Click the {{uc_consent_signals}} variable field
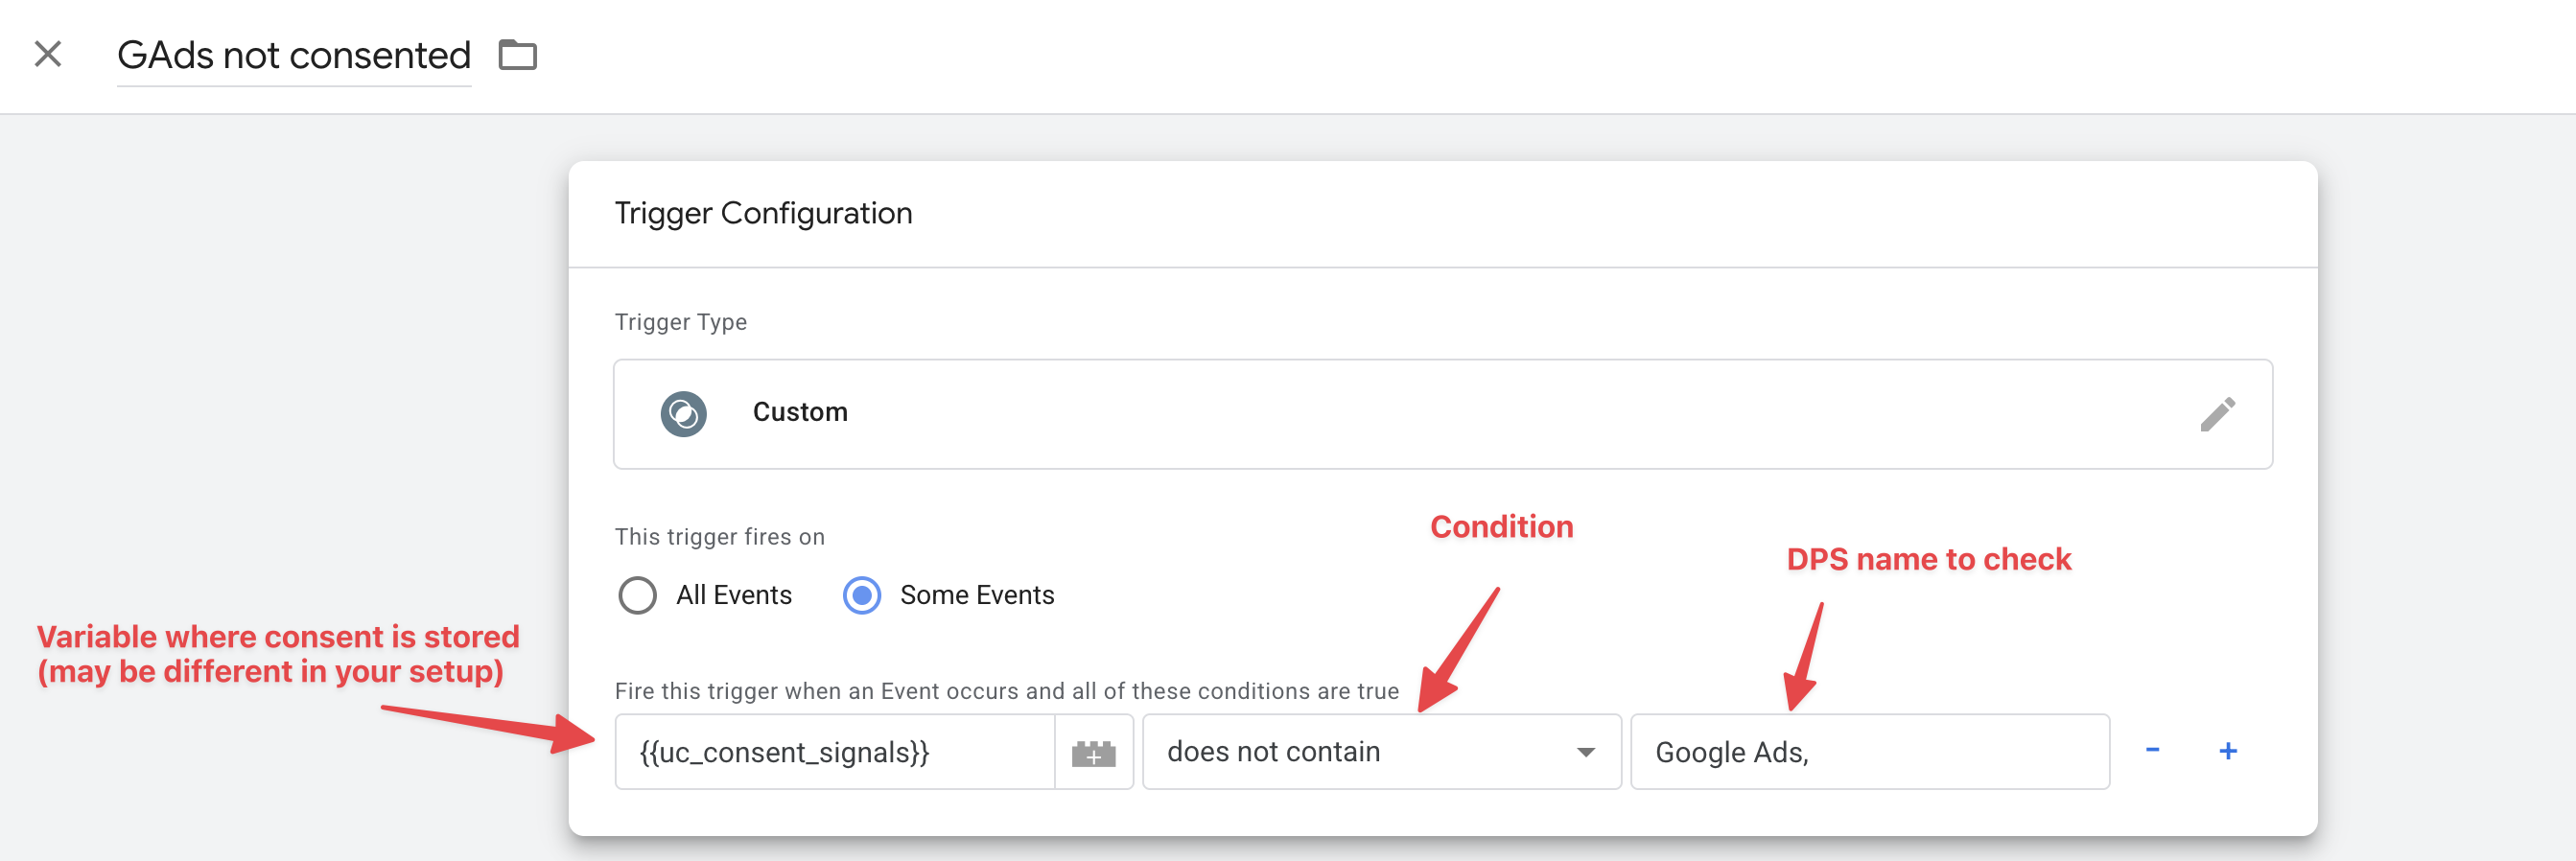The width and height of the screenshot is (2576, 861). coord(835,752)
